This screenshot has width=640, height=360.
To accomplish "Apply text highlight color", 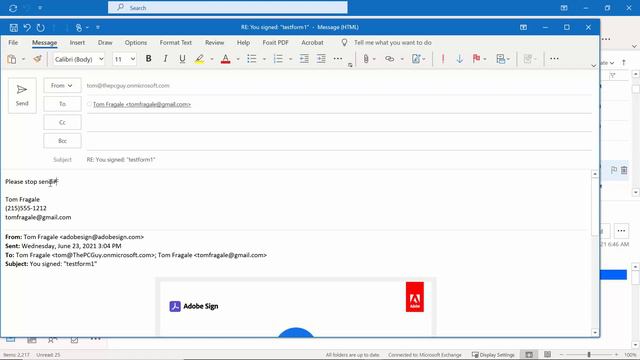I will click(x=199, y=59).
